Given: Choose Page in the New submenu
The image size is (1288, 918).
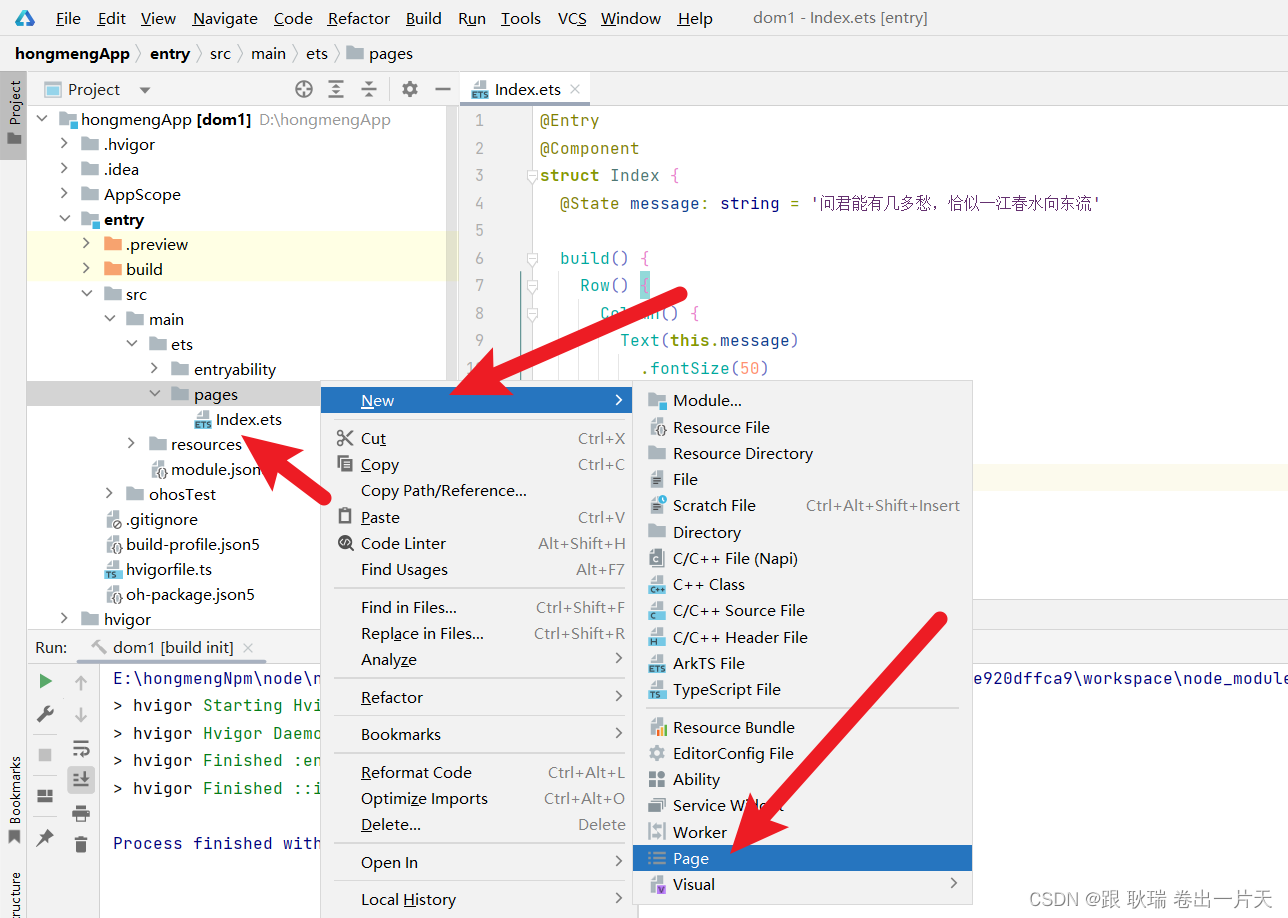Looking at the screenshot, I should pos(802,858).
